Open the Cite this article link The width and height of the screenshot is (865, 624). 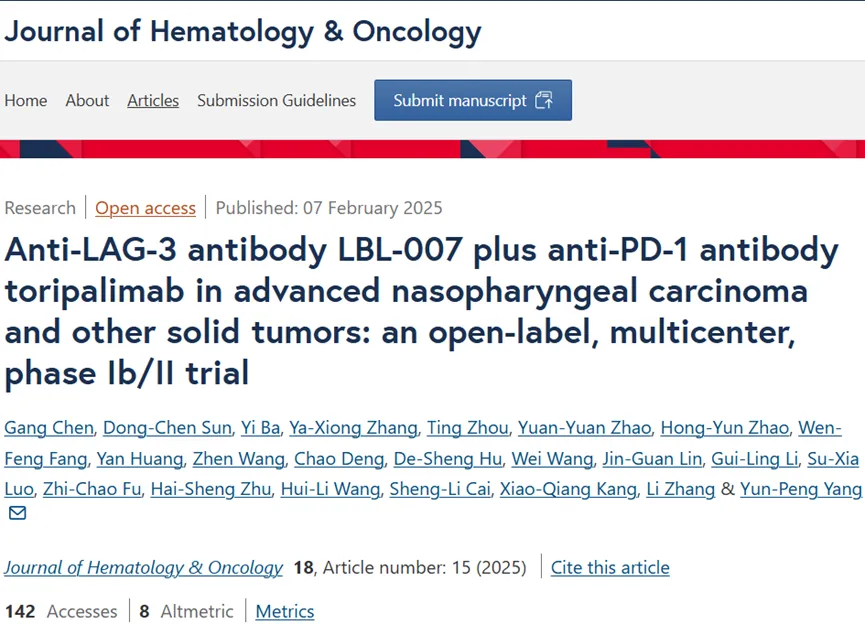[x=610, y=568]
